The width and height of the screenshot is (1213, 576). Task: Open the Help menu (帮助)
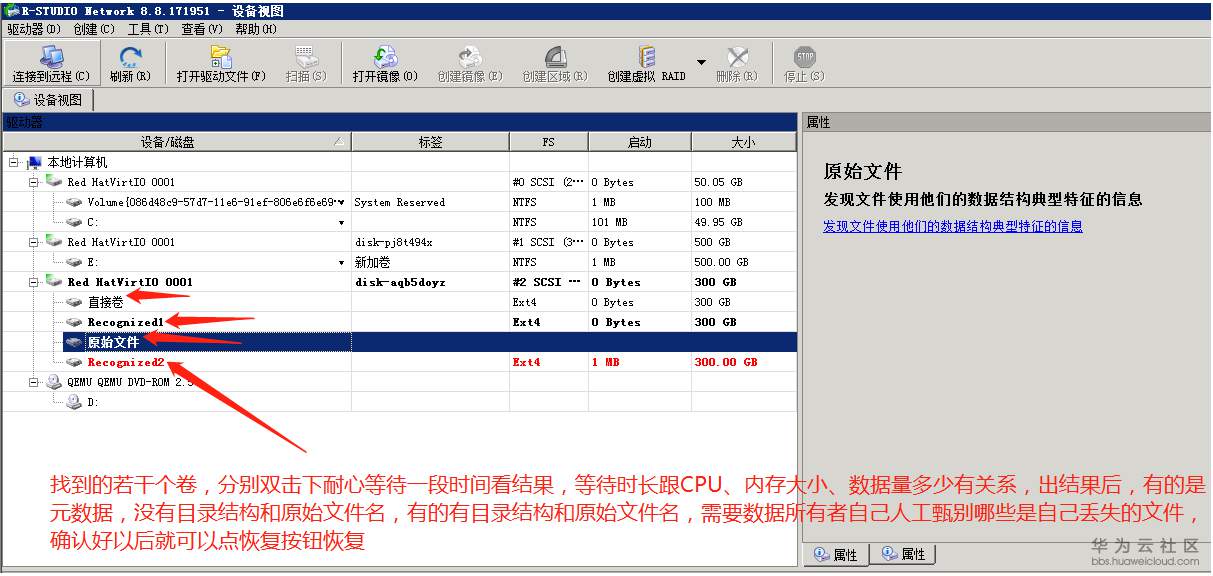click(x=255, y=29)
